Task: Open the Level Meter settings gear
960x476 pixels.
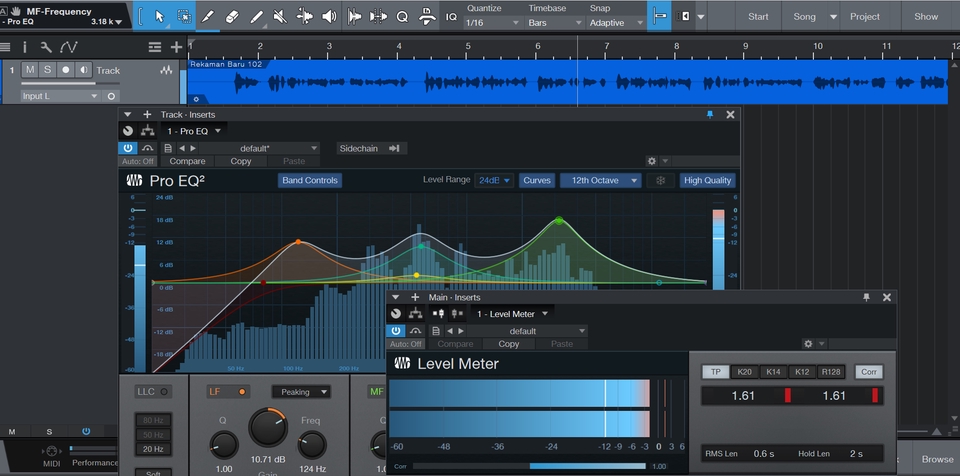Action: pyautogui.click(x=808, y=344)
